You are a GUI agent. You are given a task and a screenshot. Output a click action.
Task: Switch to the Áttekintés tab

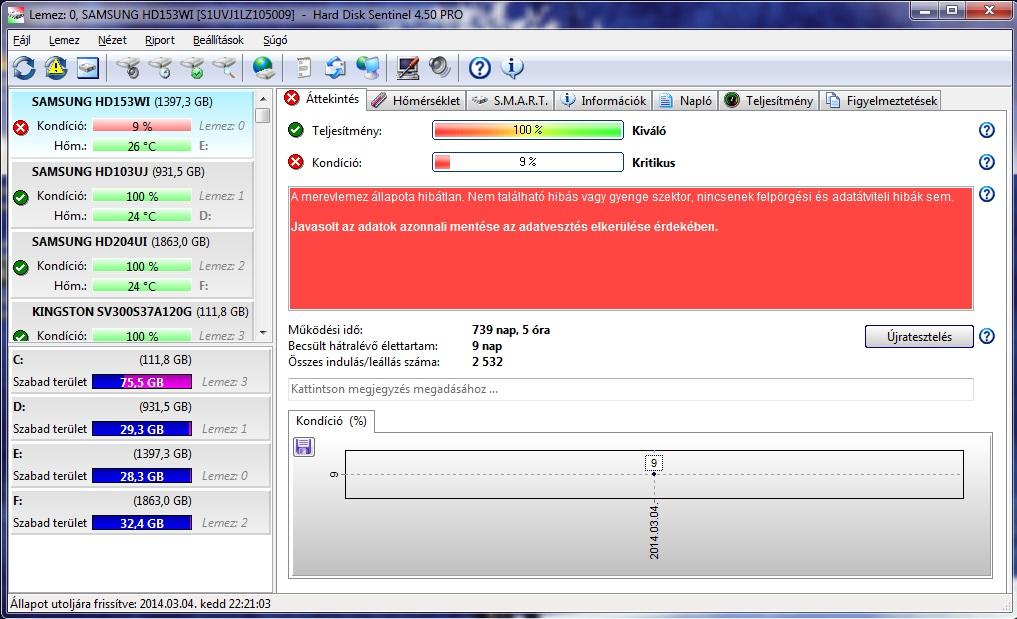[x=322, y=99]
